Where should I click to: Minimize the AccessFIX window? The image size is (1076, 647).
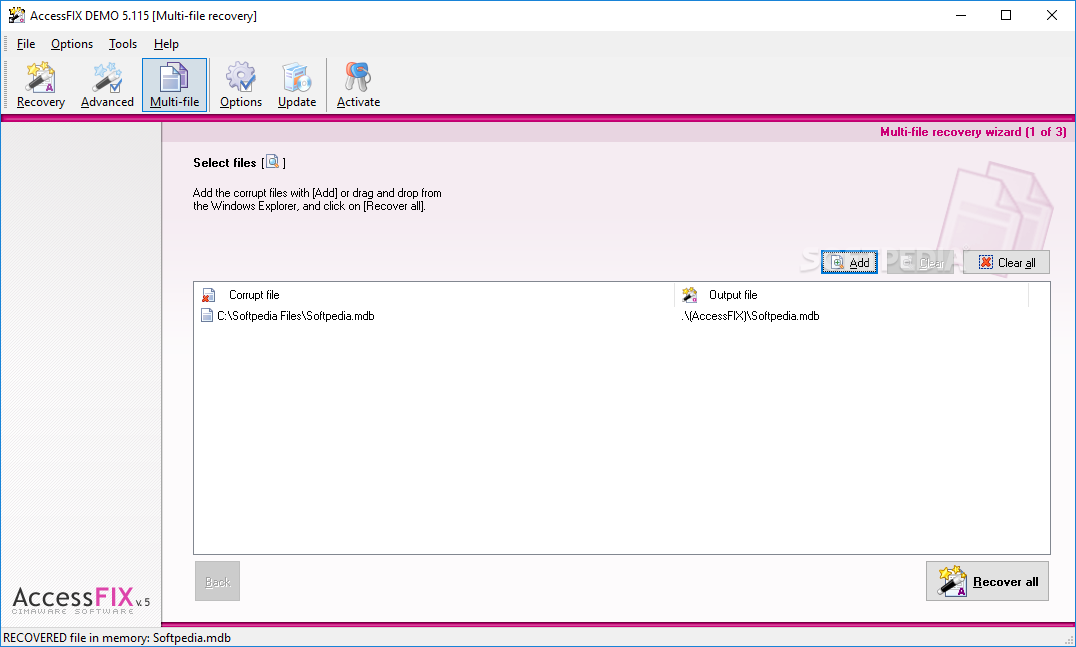(961, 15)
